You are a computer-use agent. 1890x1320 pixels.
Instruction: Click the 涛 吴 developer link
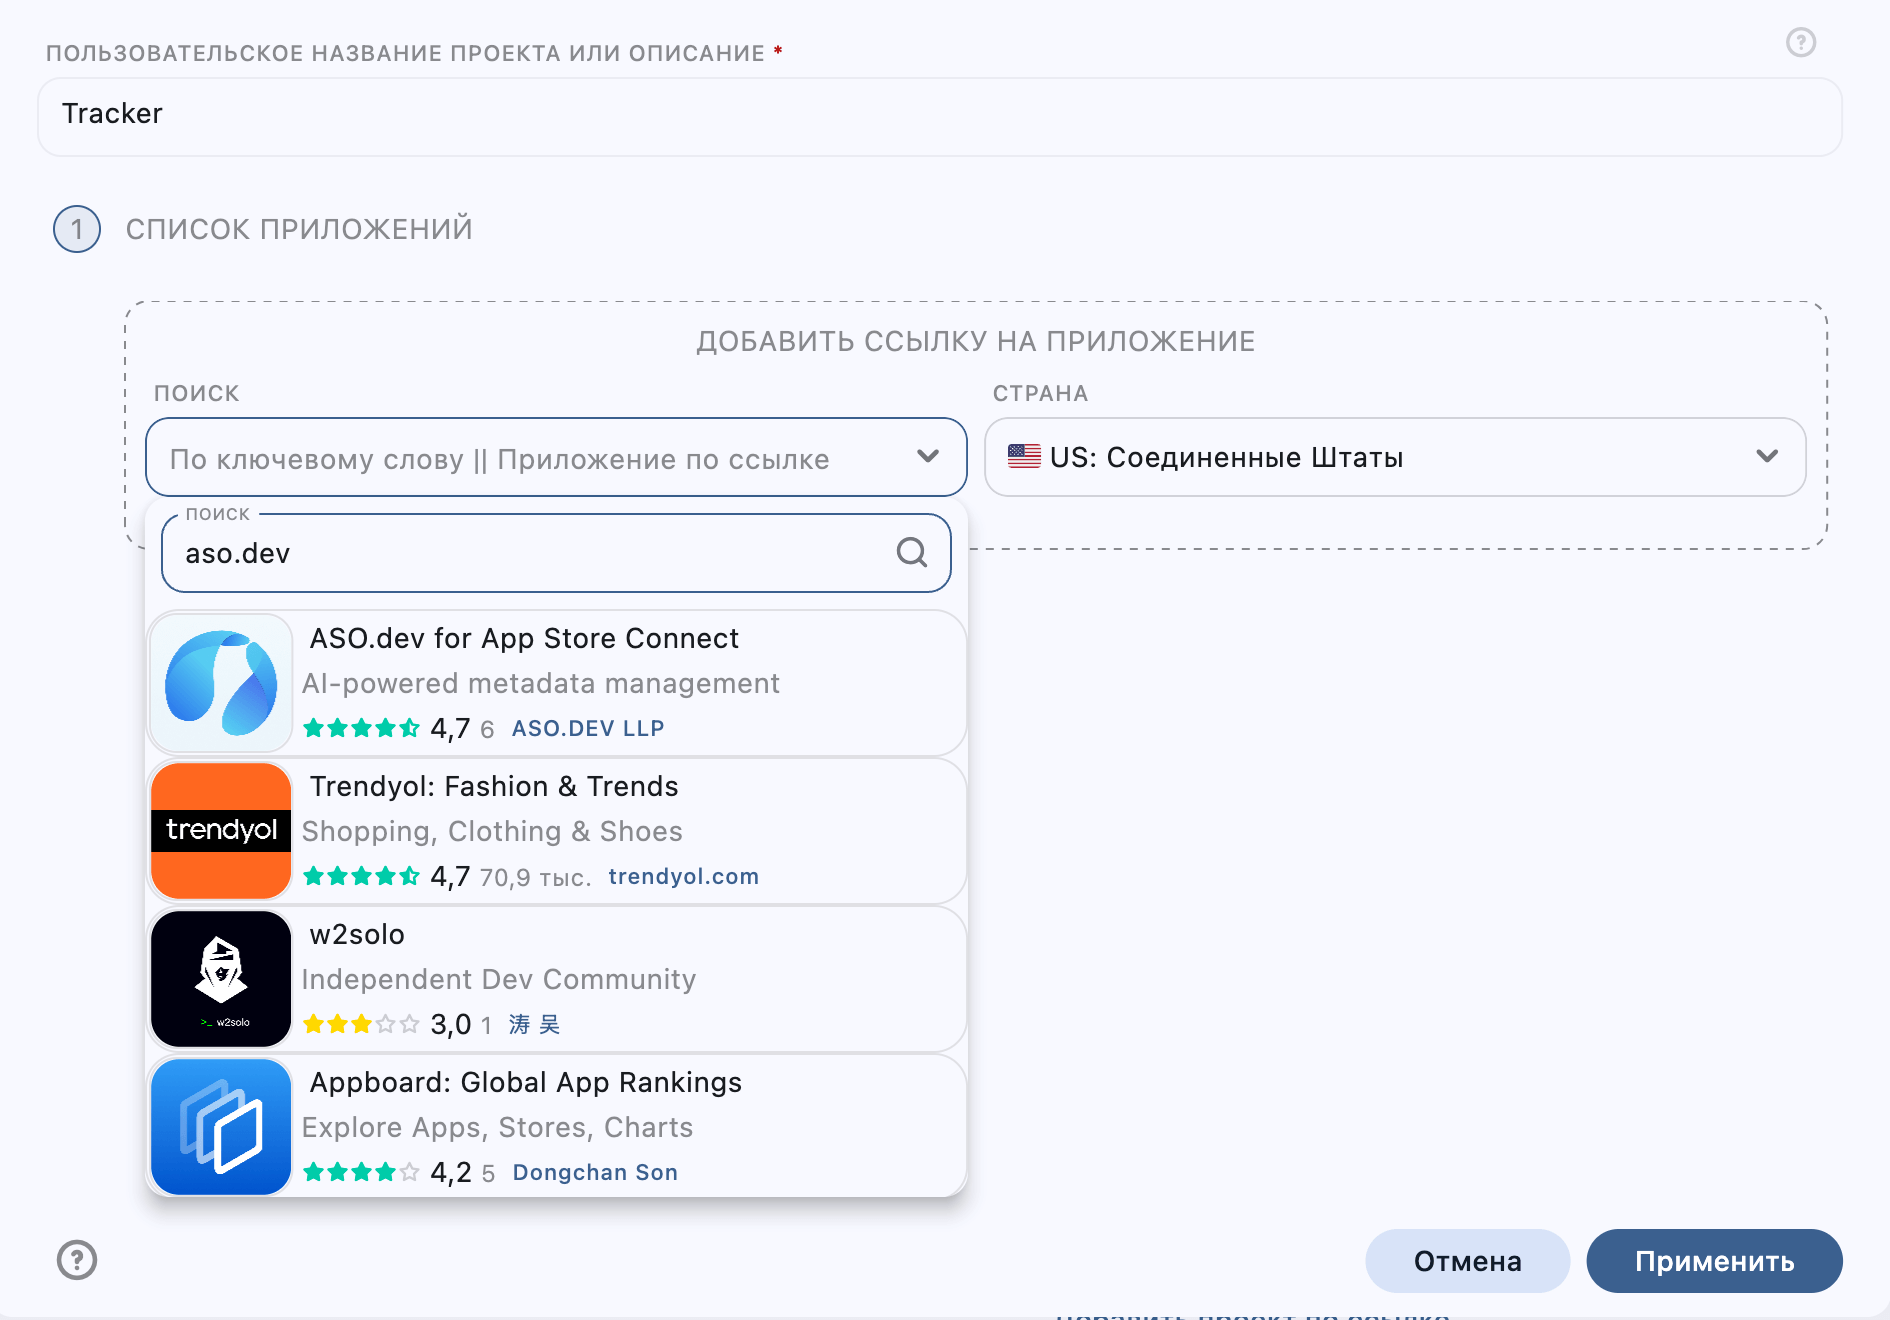click(x=534, y=1024)
